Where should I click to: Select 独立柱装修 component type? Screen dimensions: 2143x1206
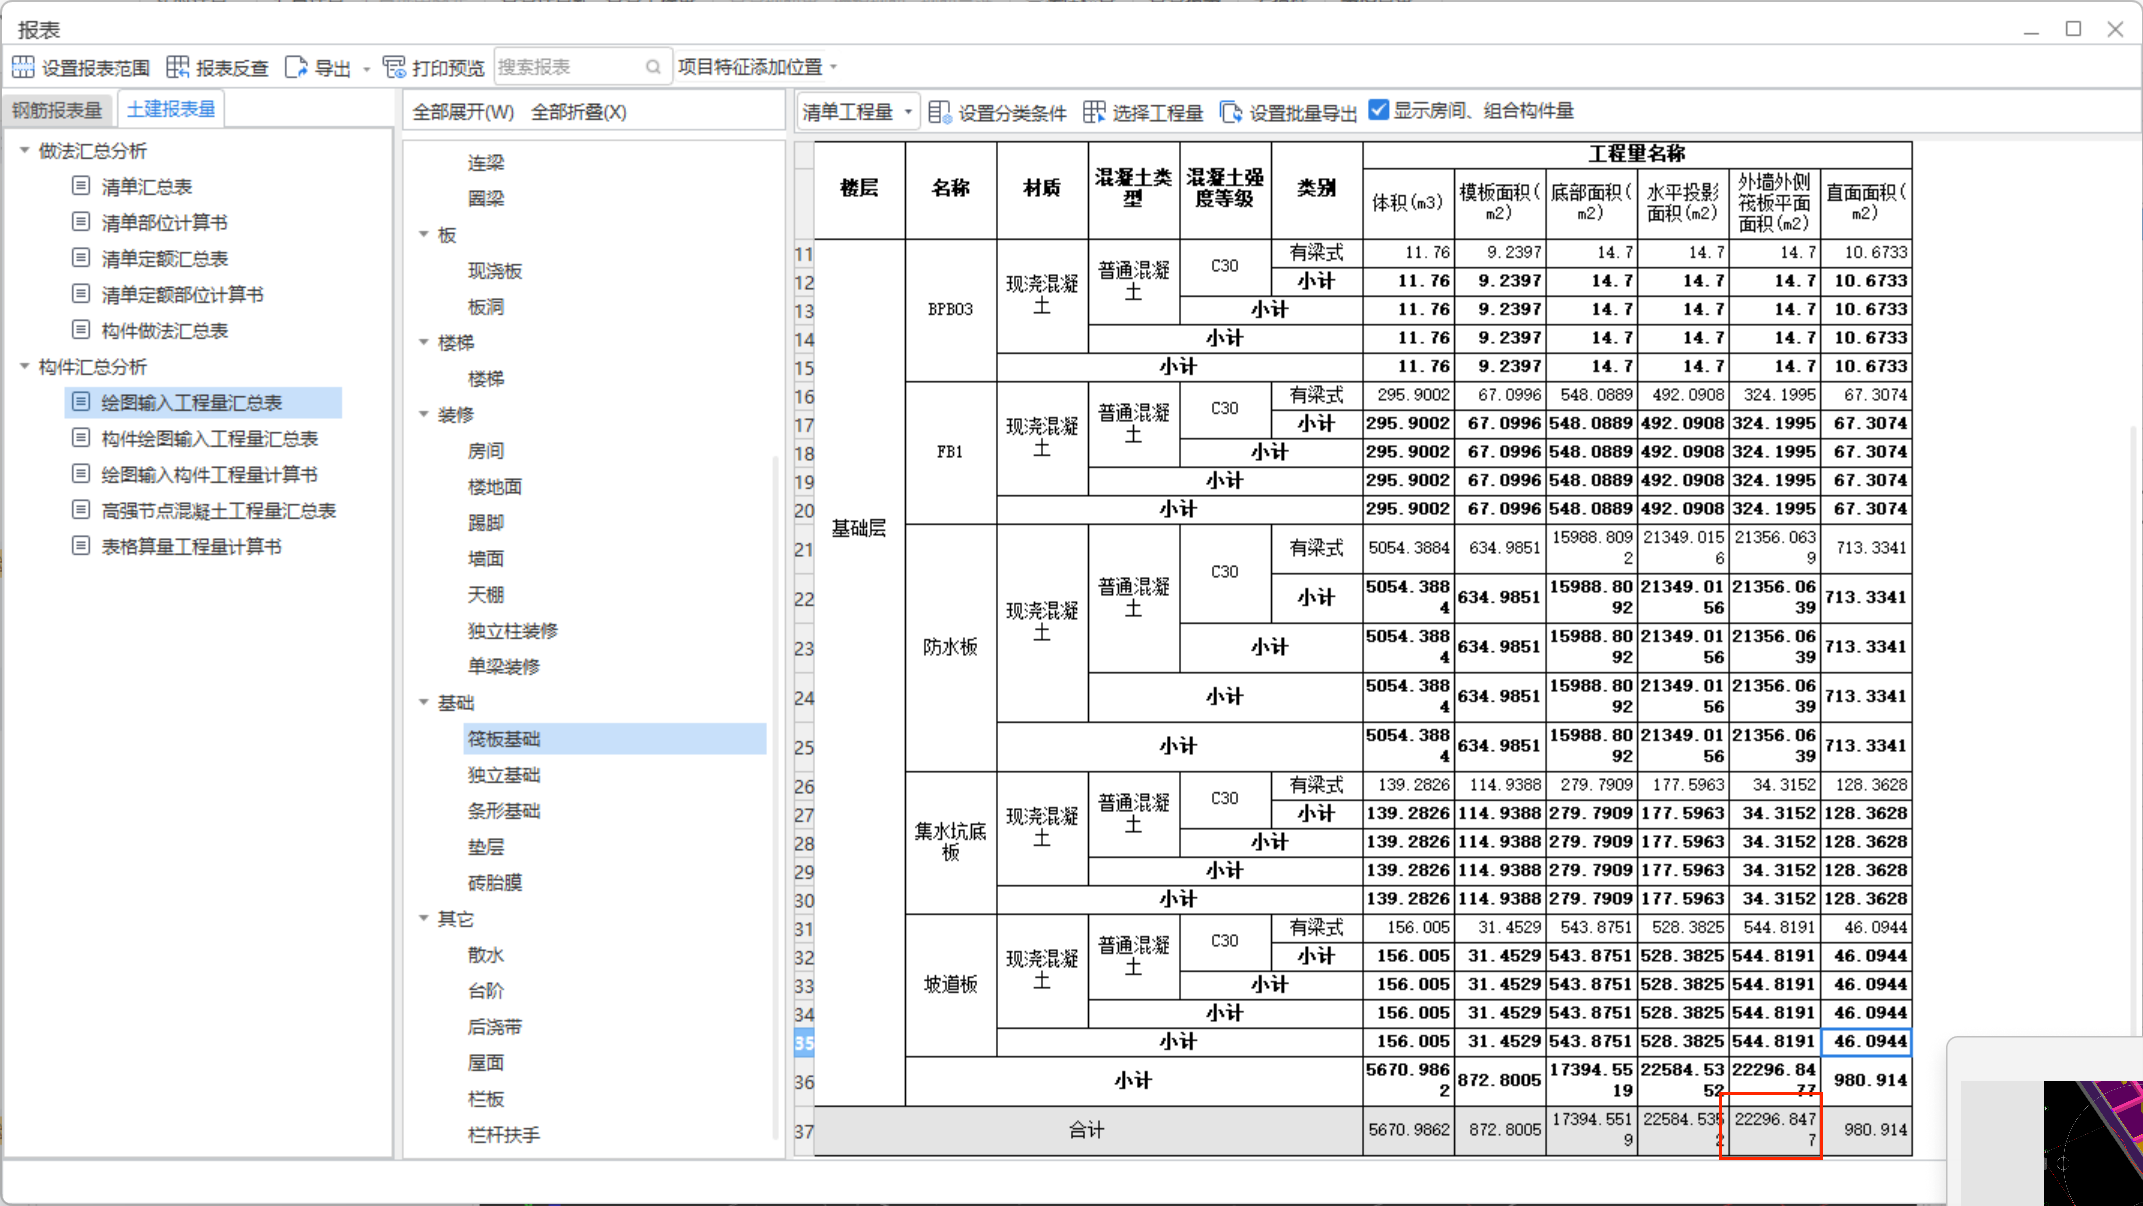(513, 630)
